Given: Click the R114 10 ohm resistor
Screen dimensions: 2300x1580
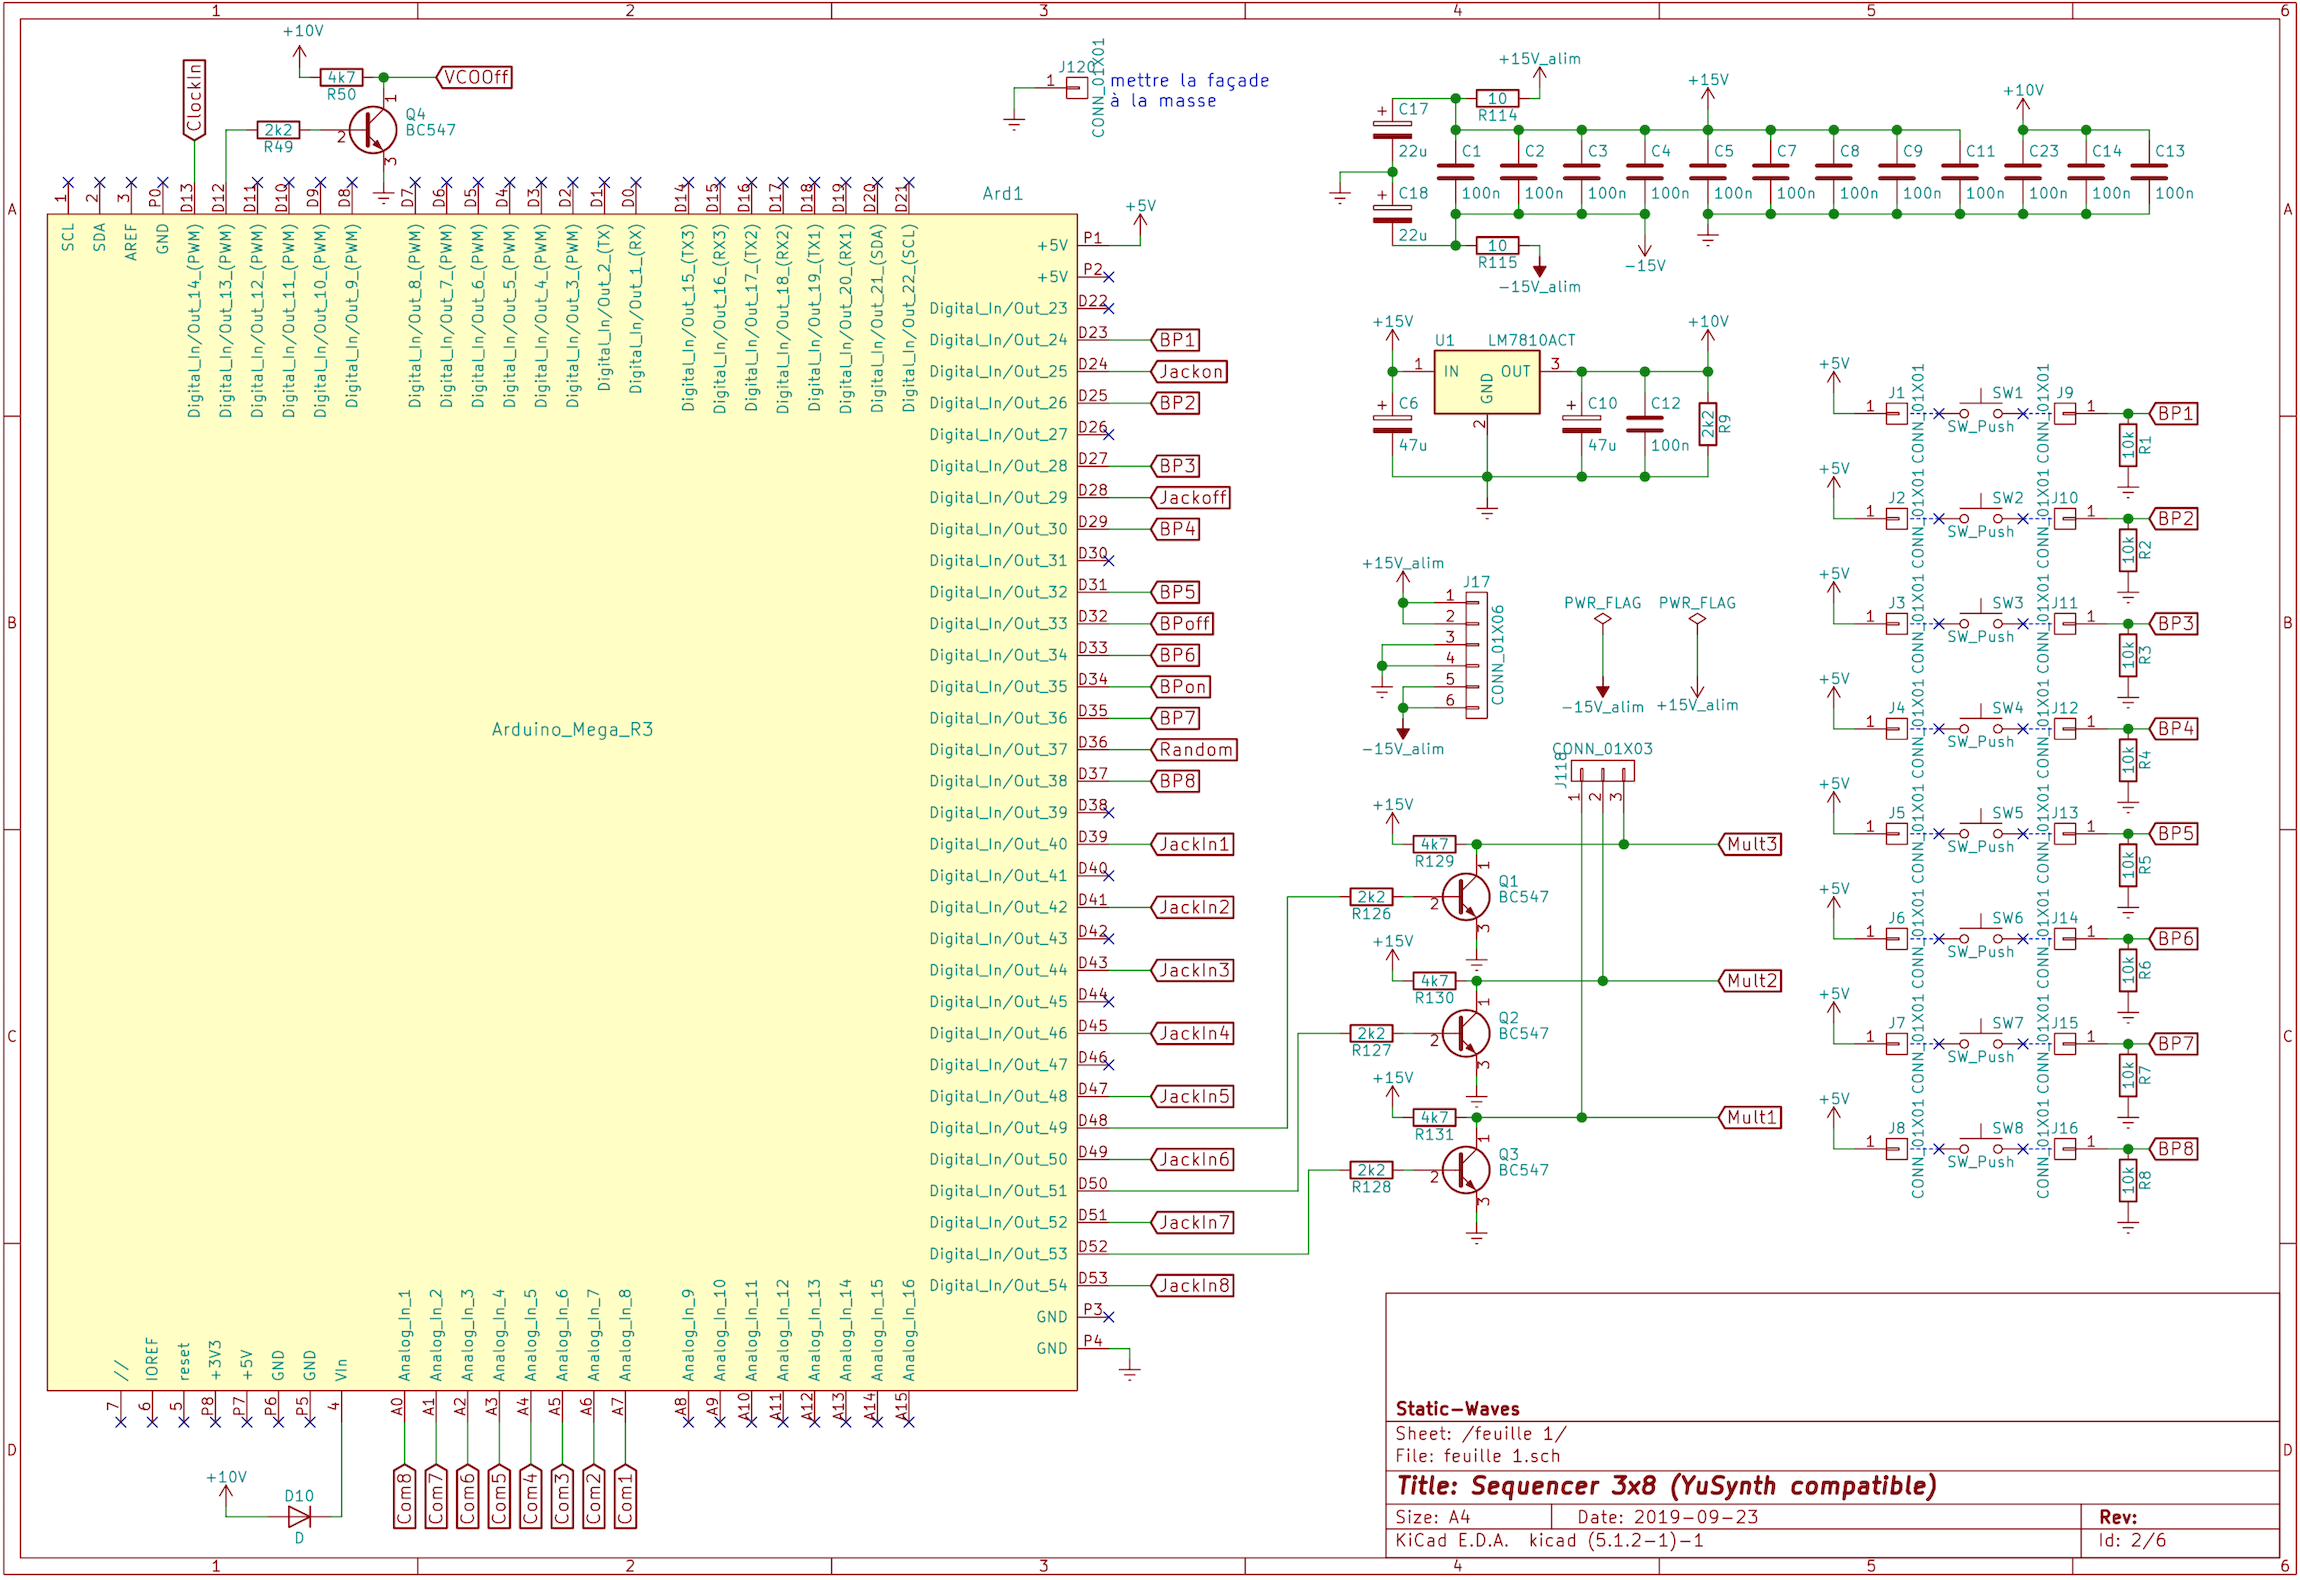Looking at the screenshot, I should coord(1497,98).
